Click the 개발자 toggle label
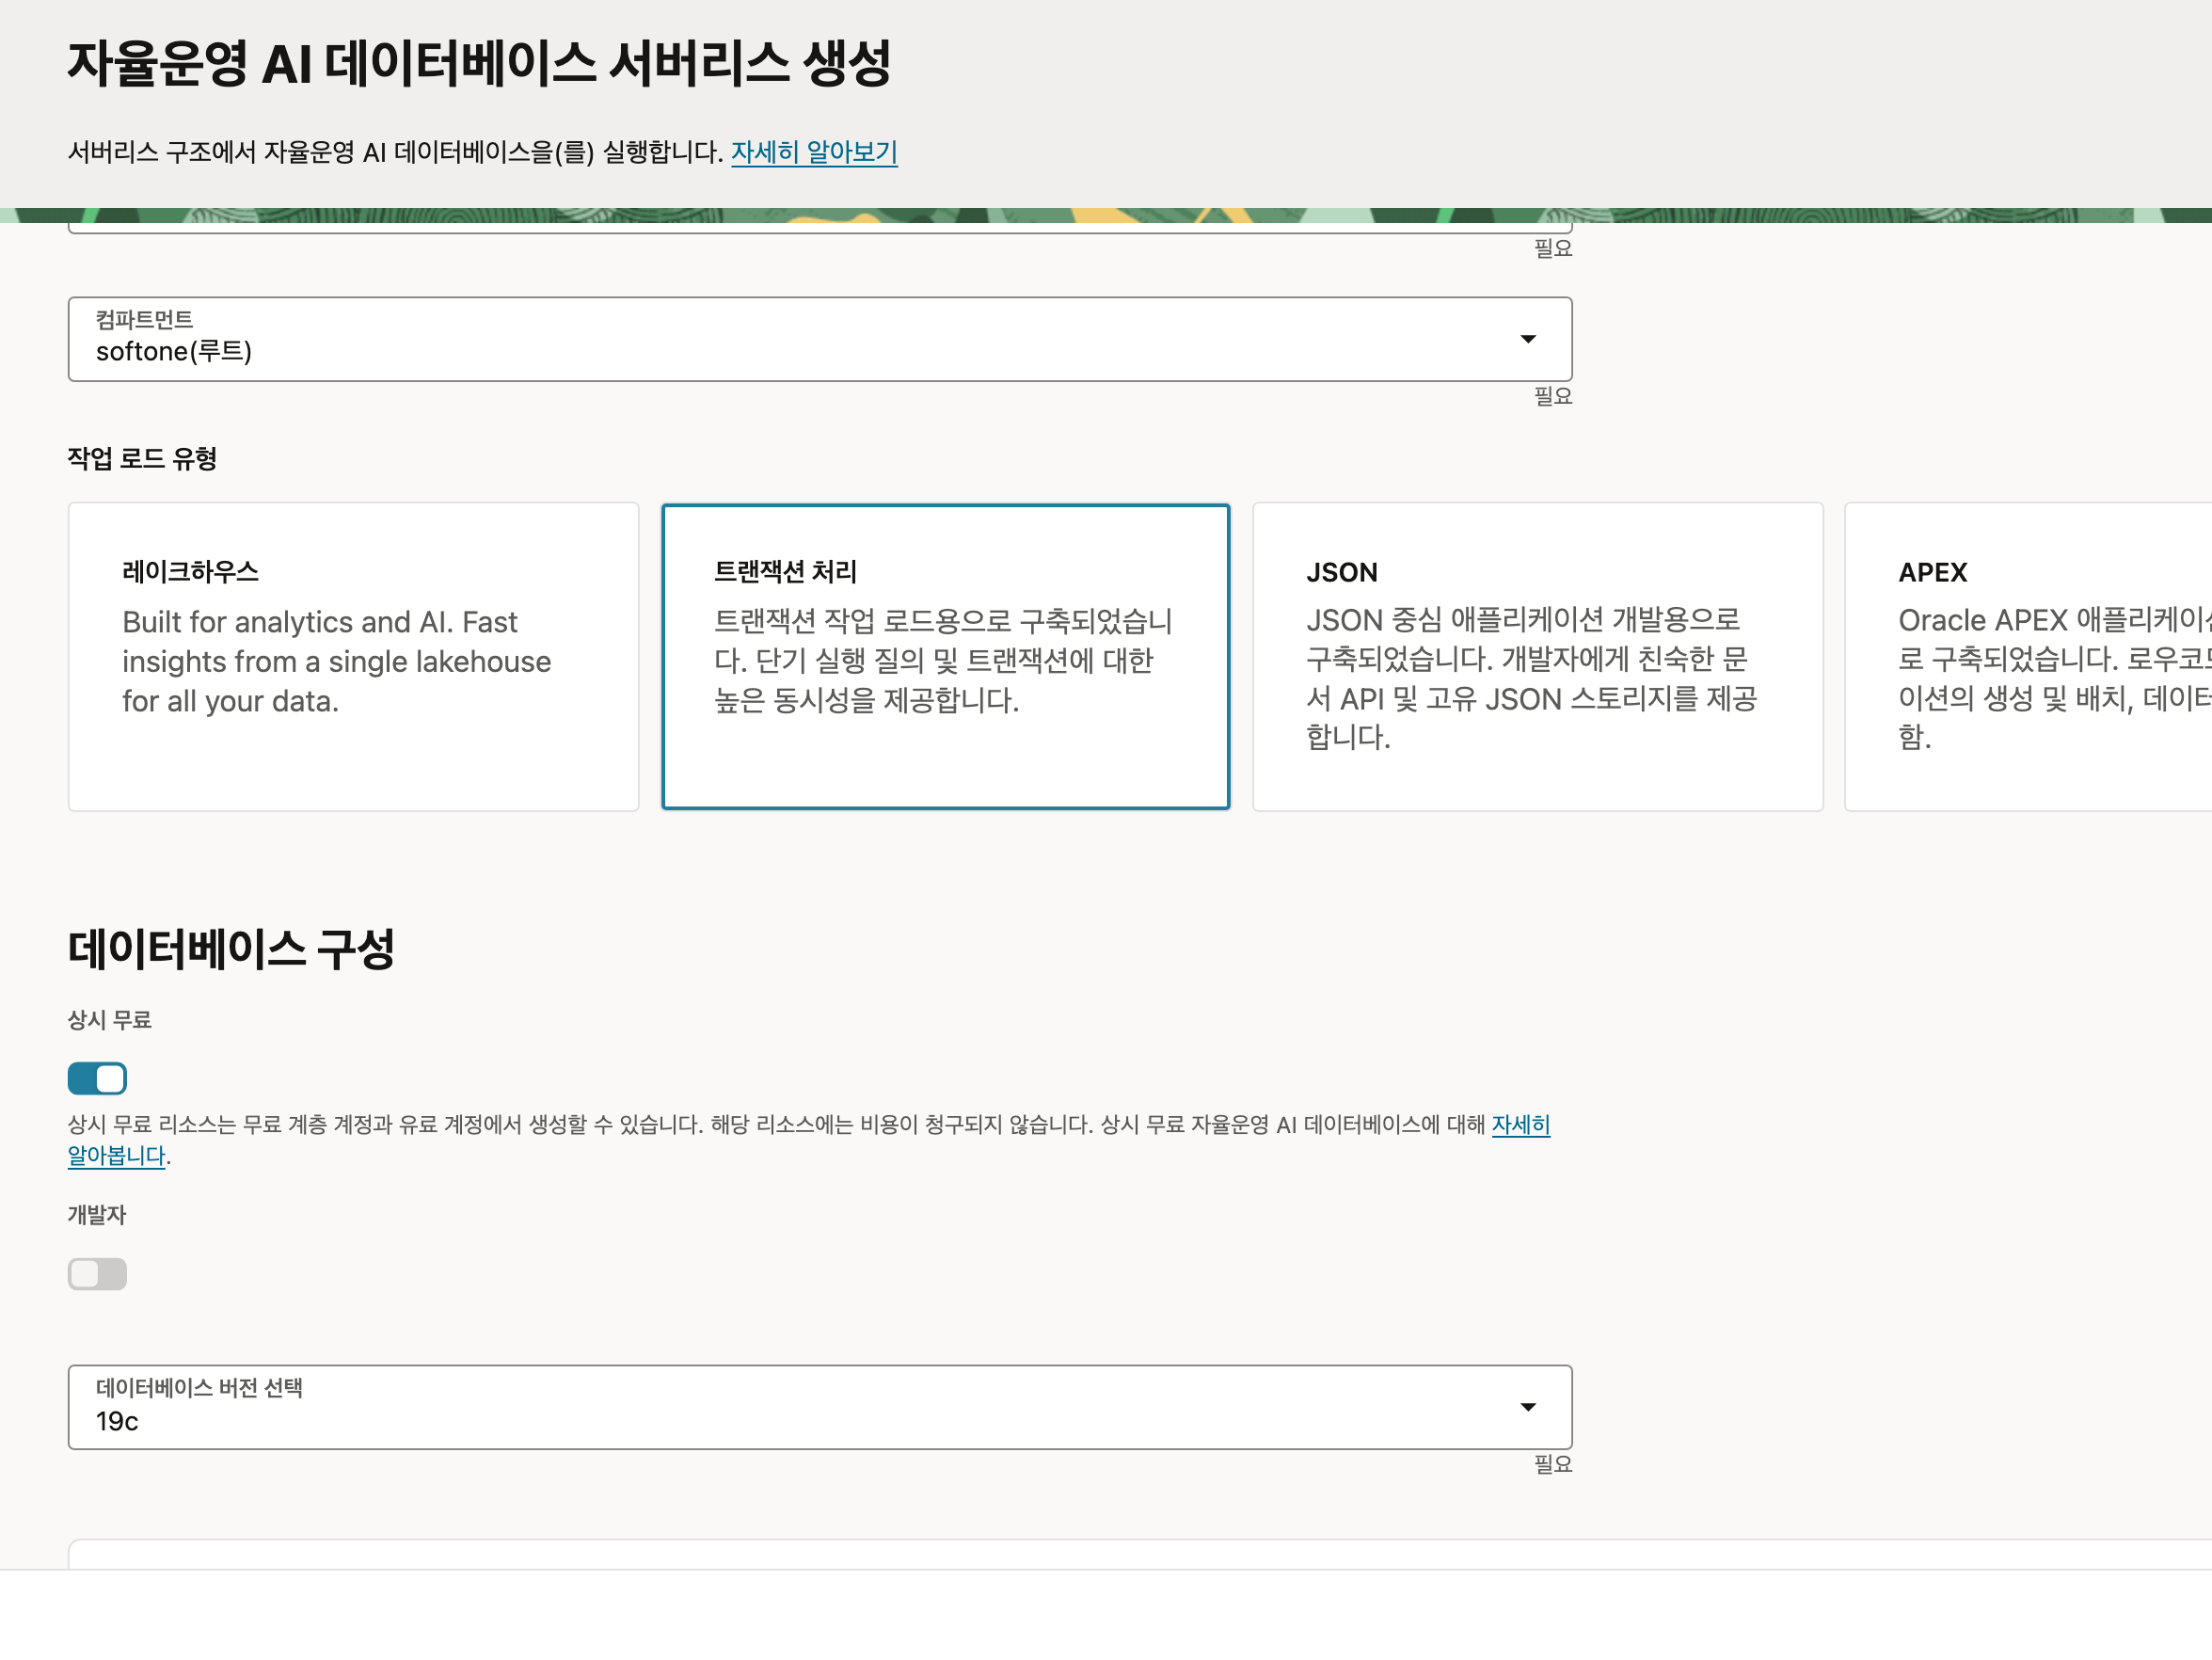The image size is (2212, 1660). point(97,1215)
